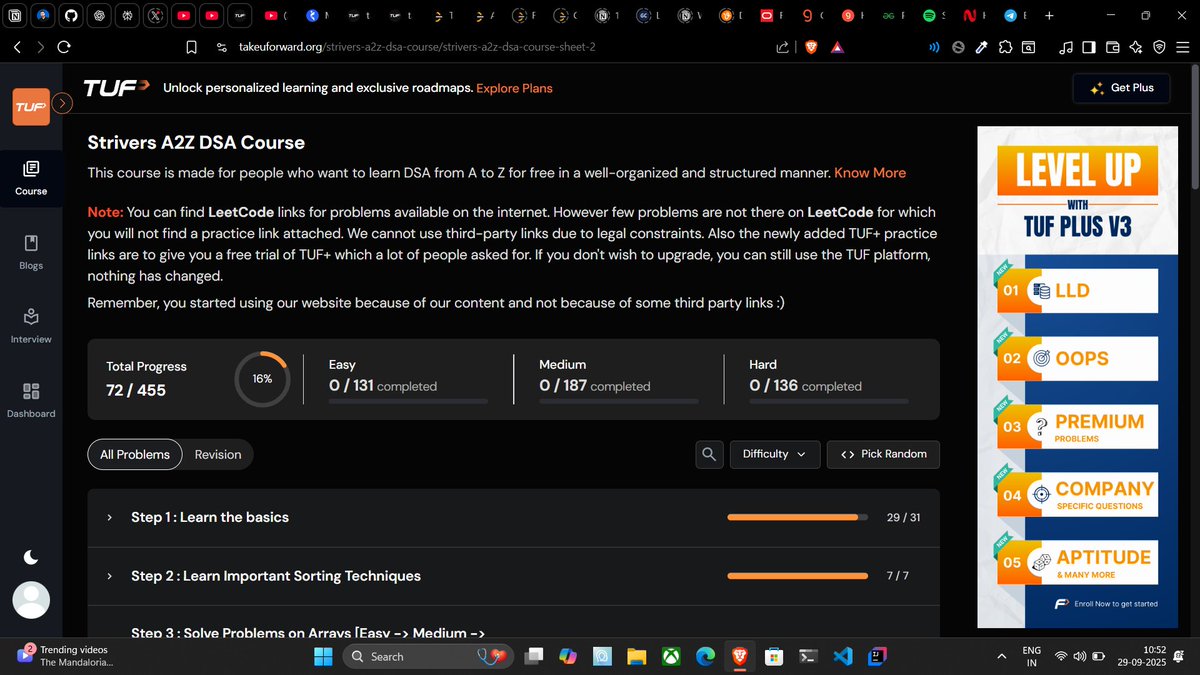Screen dimensions: 1200x675
Task: Click the browser forward button
Action: click(40, 47)
